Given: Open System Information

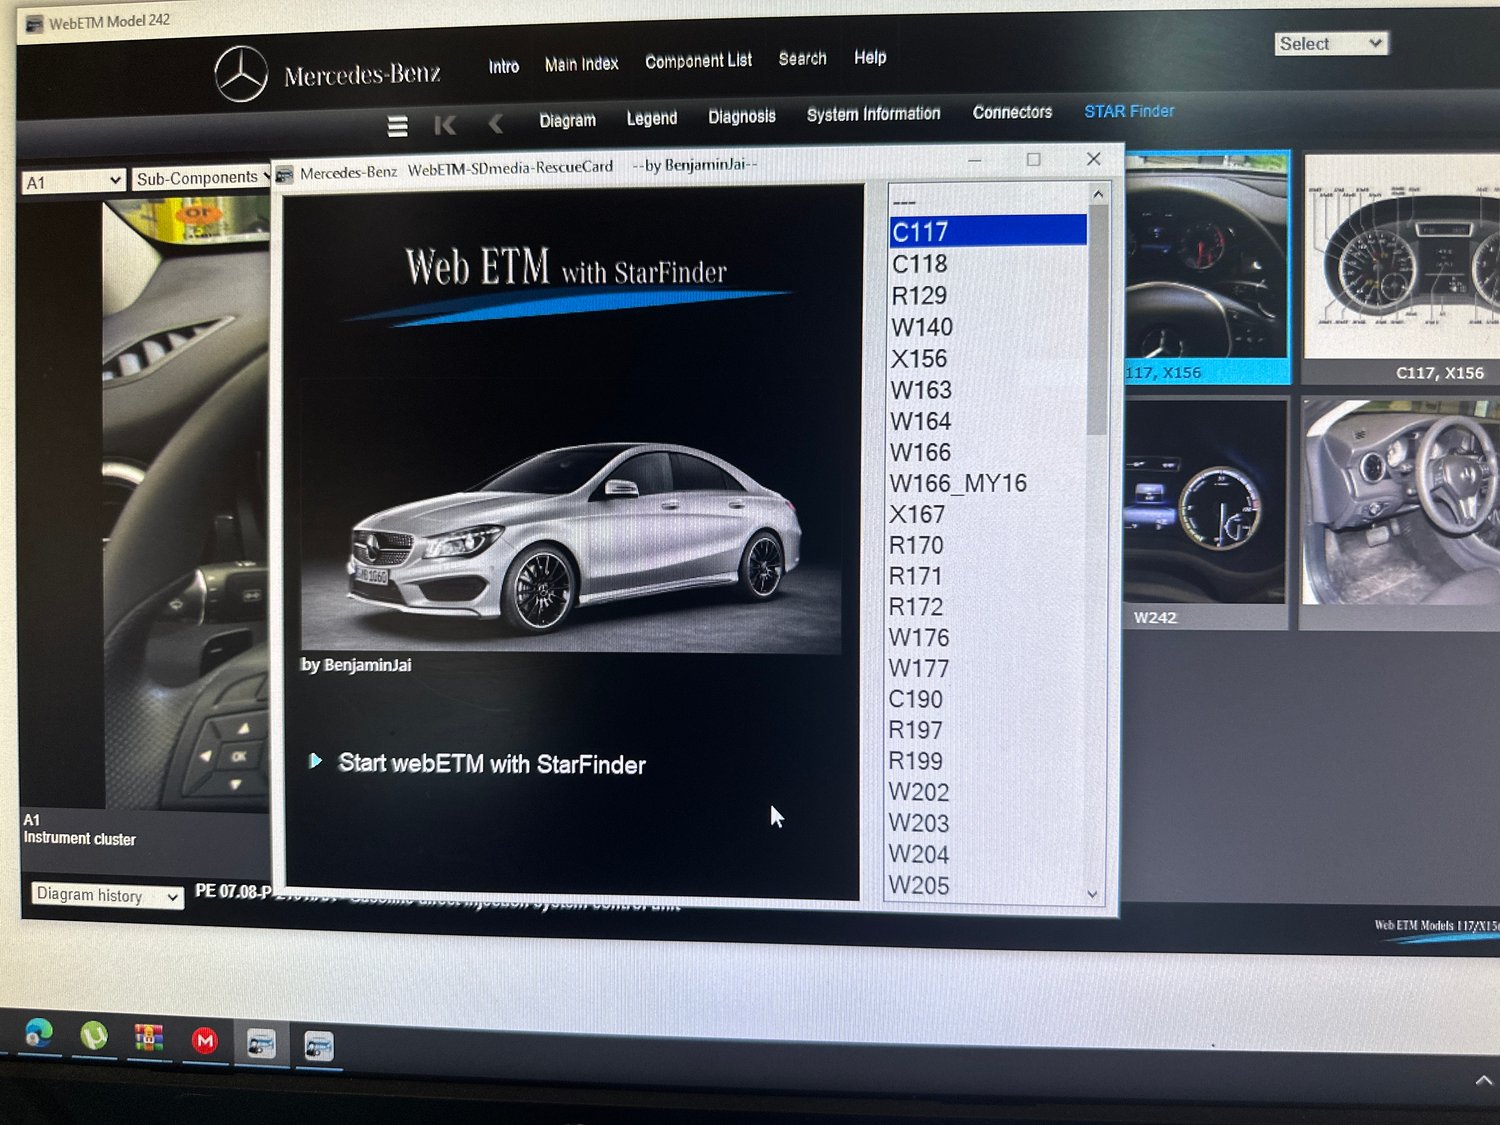Looking at the screenshot, I should click(873, 114).
